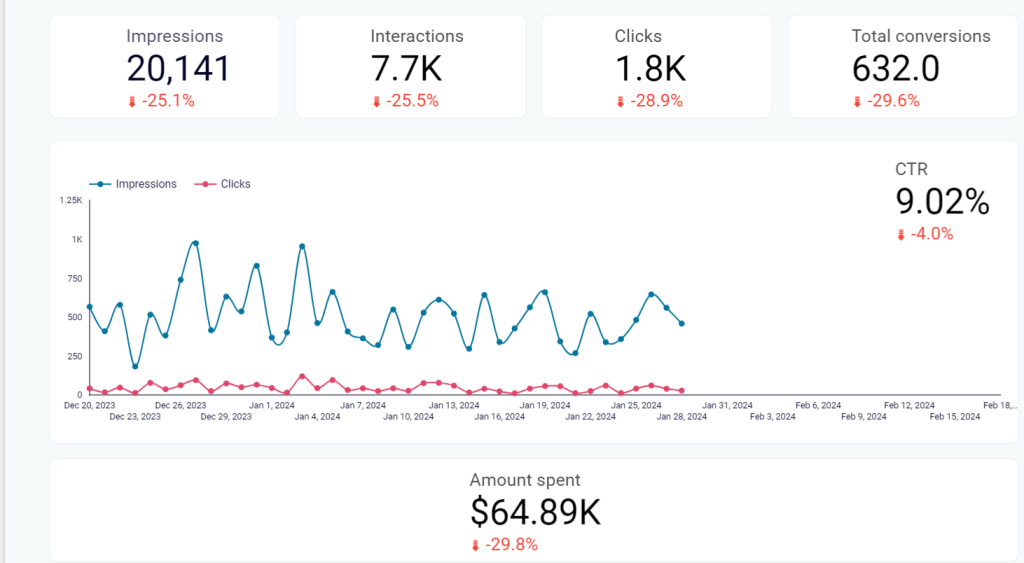The width and height of the screenshot is (1024, 563).
Task: Click the Feb 12, 2024 axis label
Action: (909, 406)
